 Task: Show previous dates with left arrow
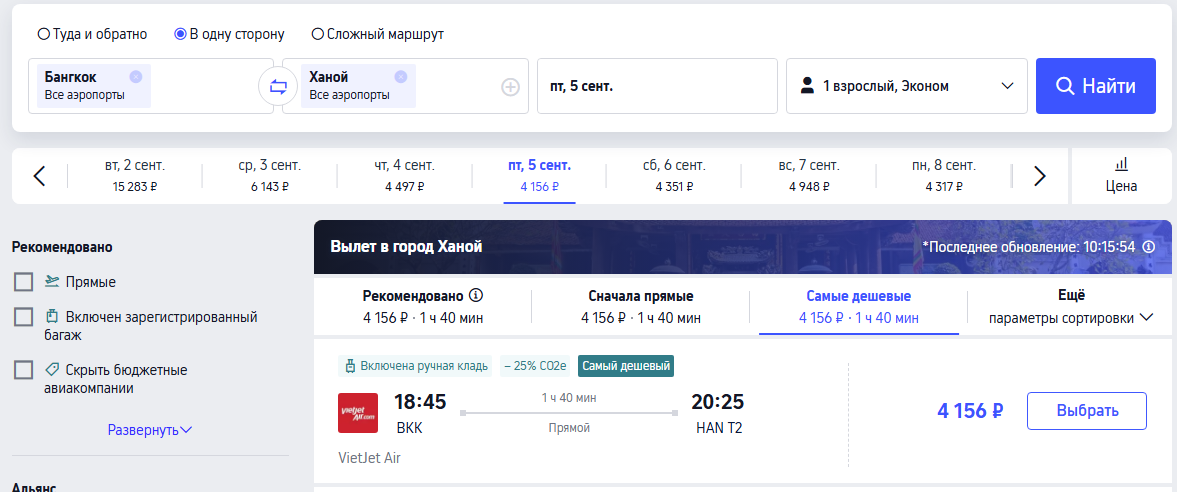coord(40,176)
